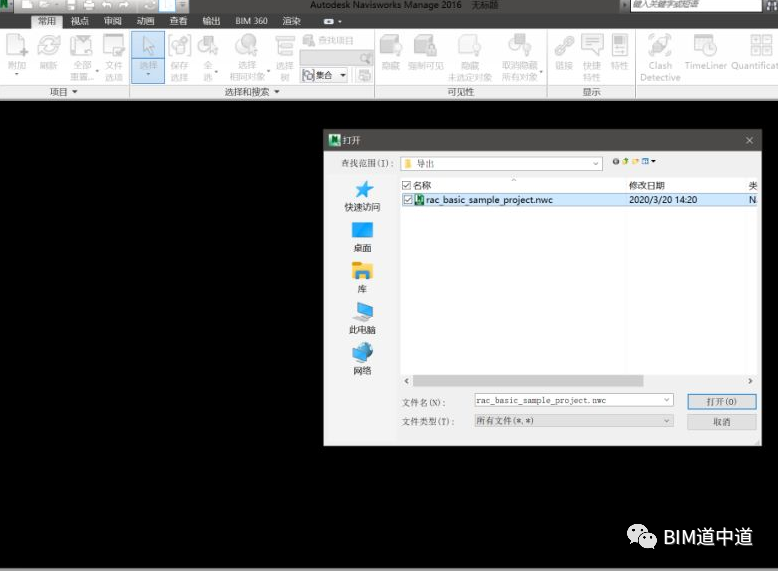Image resolution: width=778 pixels, height=571 pixels.
Task: Open the 集合 (Sets) dropdown
Action: point(324,75)
